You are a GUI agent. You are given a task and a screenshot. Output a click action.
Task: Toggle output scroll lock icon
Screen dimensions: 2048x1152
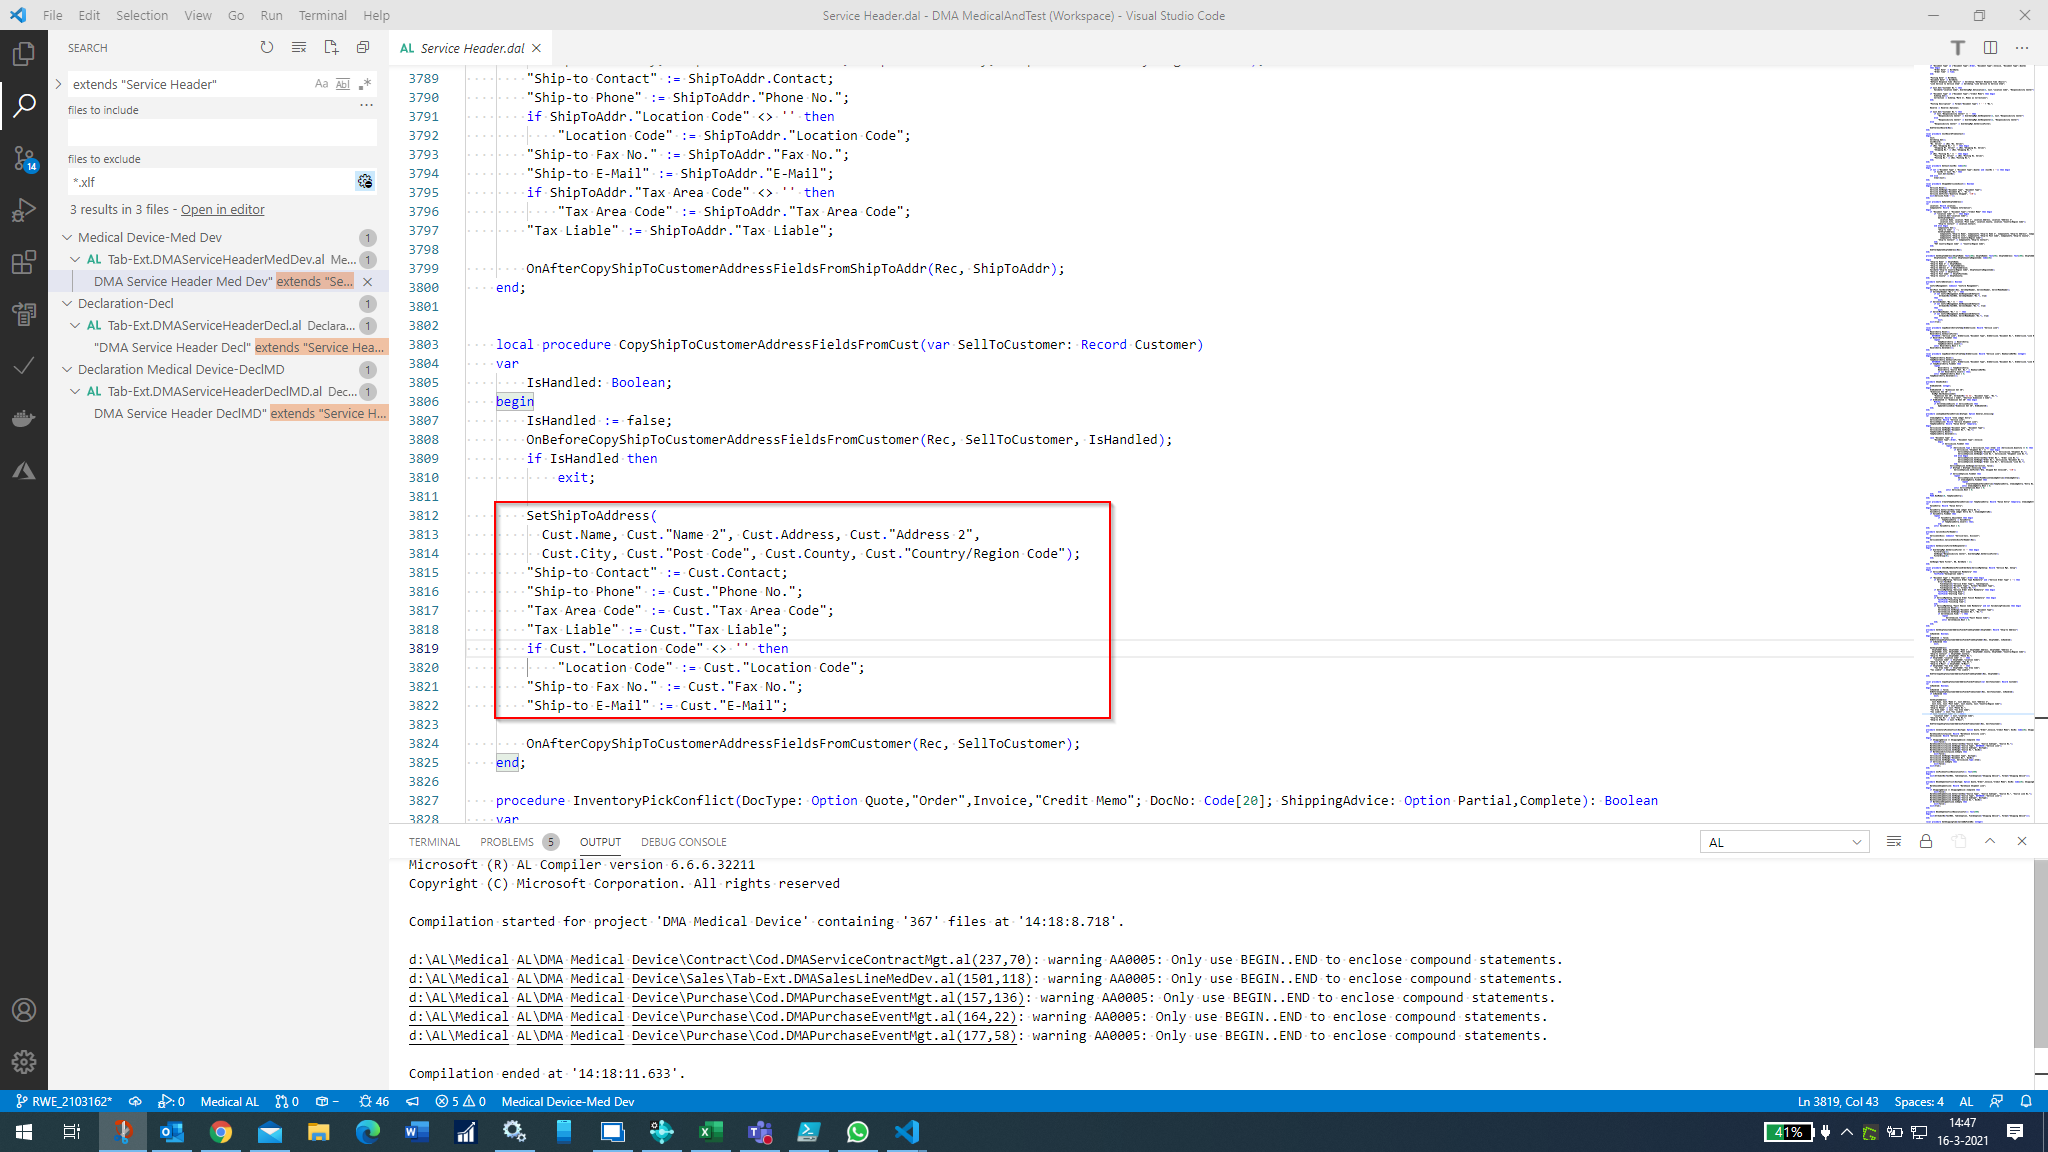click(x=1926, y=841)
